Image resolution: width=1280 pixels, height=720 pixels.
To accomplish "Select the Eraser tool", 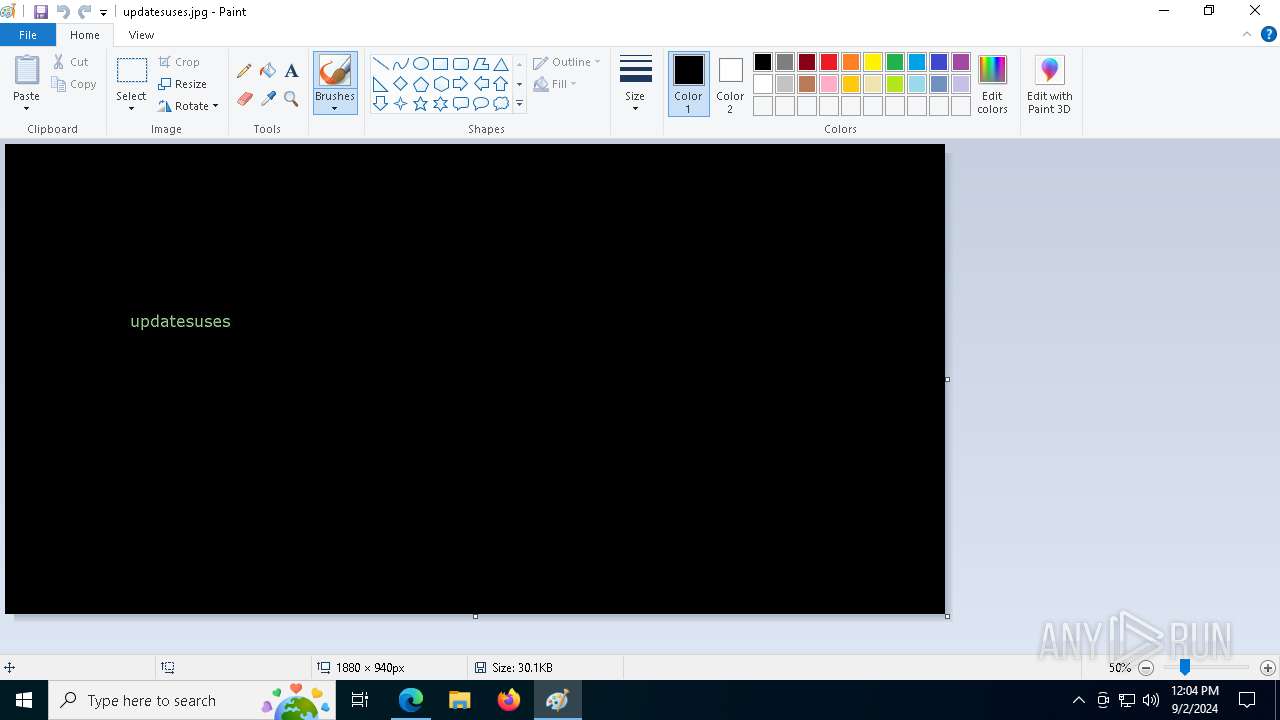I will (244, 98).
